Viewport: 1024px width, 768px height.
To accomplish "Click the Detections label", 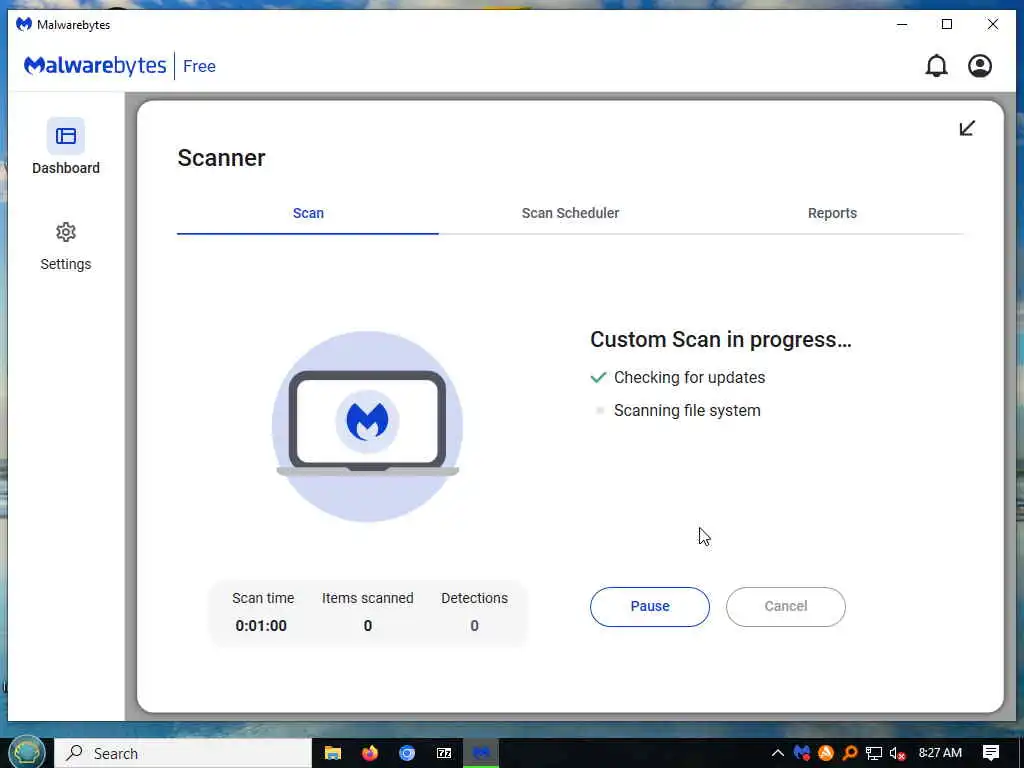I will click(x=474, y=598).
